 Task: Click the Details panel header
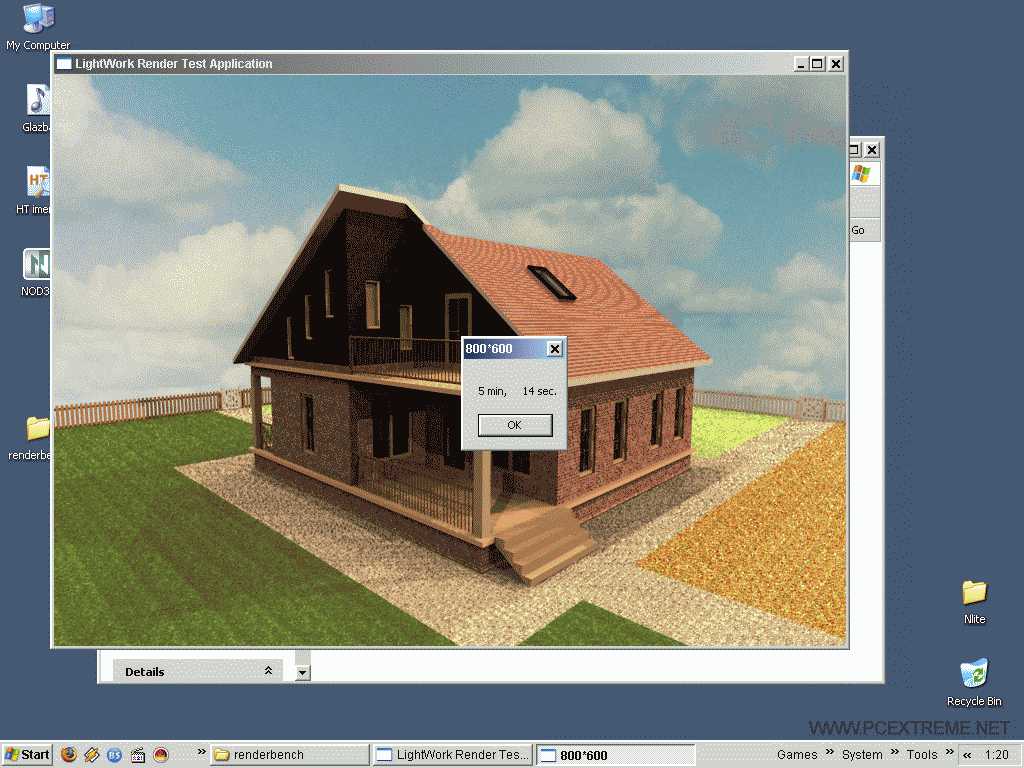[x=198, y=671]
